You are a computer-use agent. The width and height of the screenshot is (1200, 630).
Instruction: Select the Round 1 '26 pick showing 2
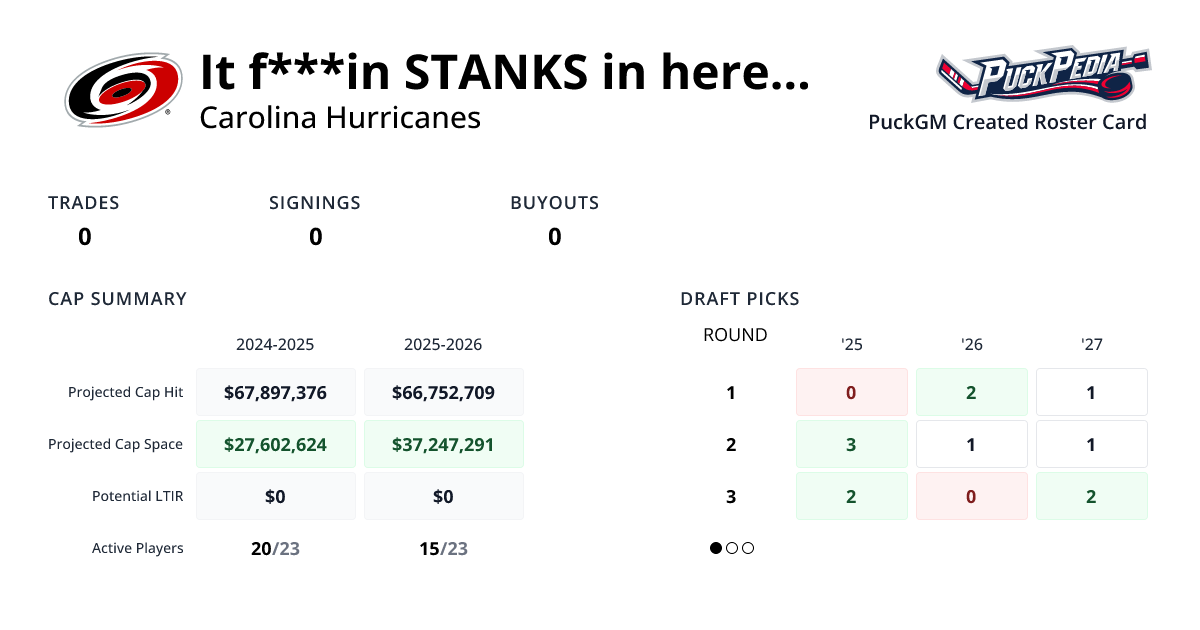pyautogui.click(x=971, y=392)
